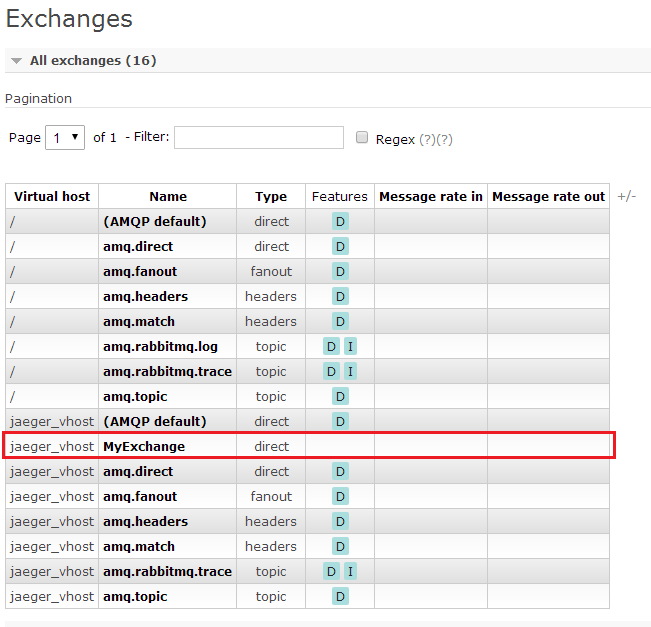Click the D badge on / vhost amq.fanout row
This screenshot has height=627, width=651.
click(x=340, y=271)
